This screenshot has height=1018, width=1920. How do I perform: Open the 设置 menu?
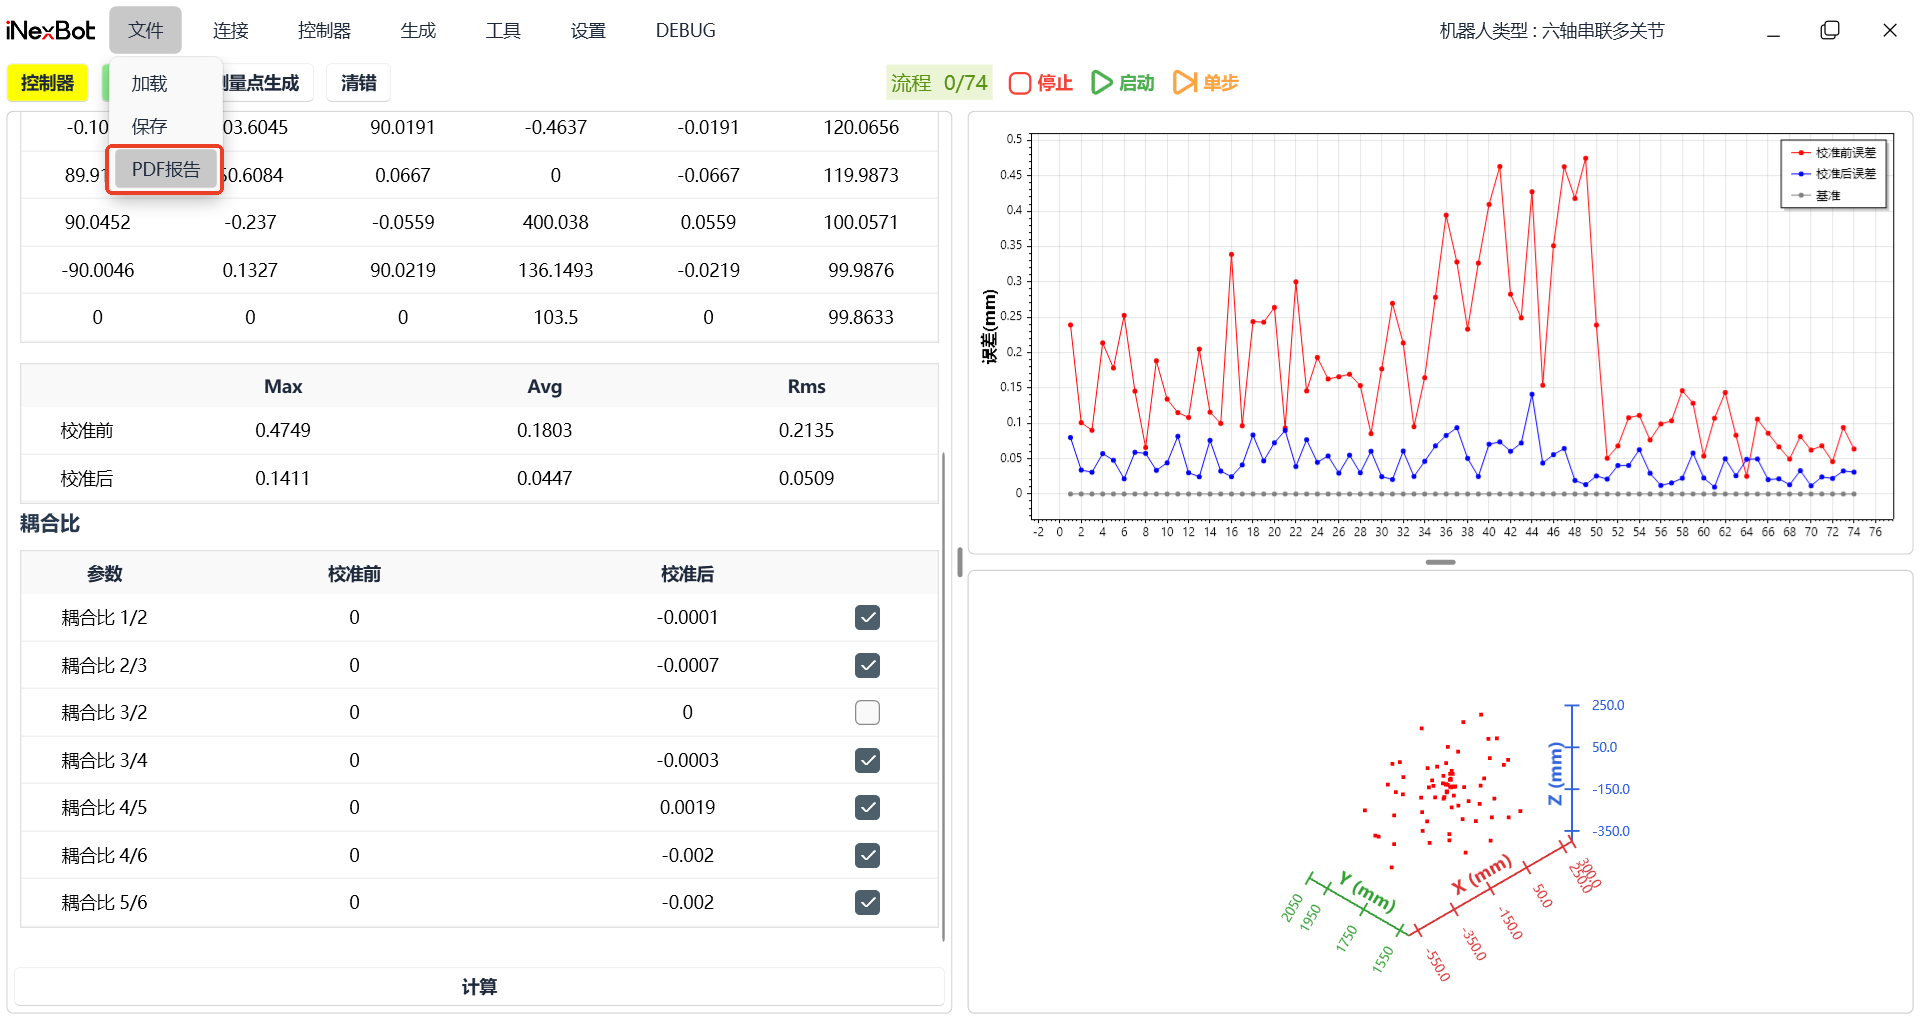click(588, 31)
